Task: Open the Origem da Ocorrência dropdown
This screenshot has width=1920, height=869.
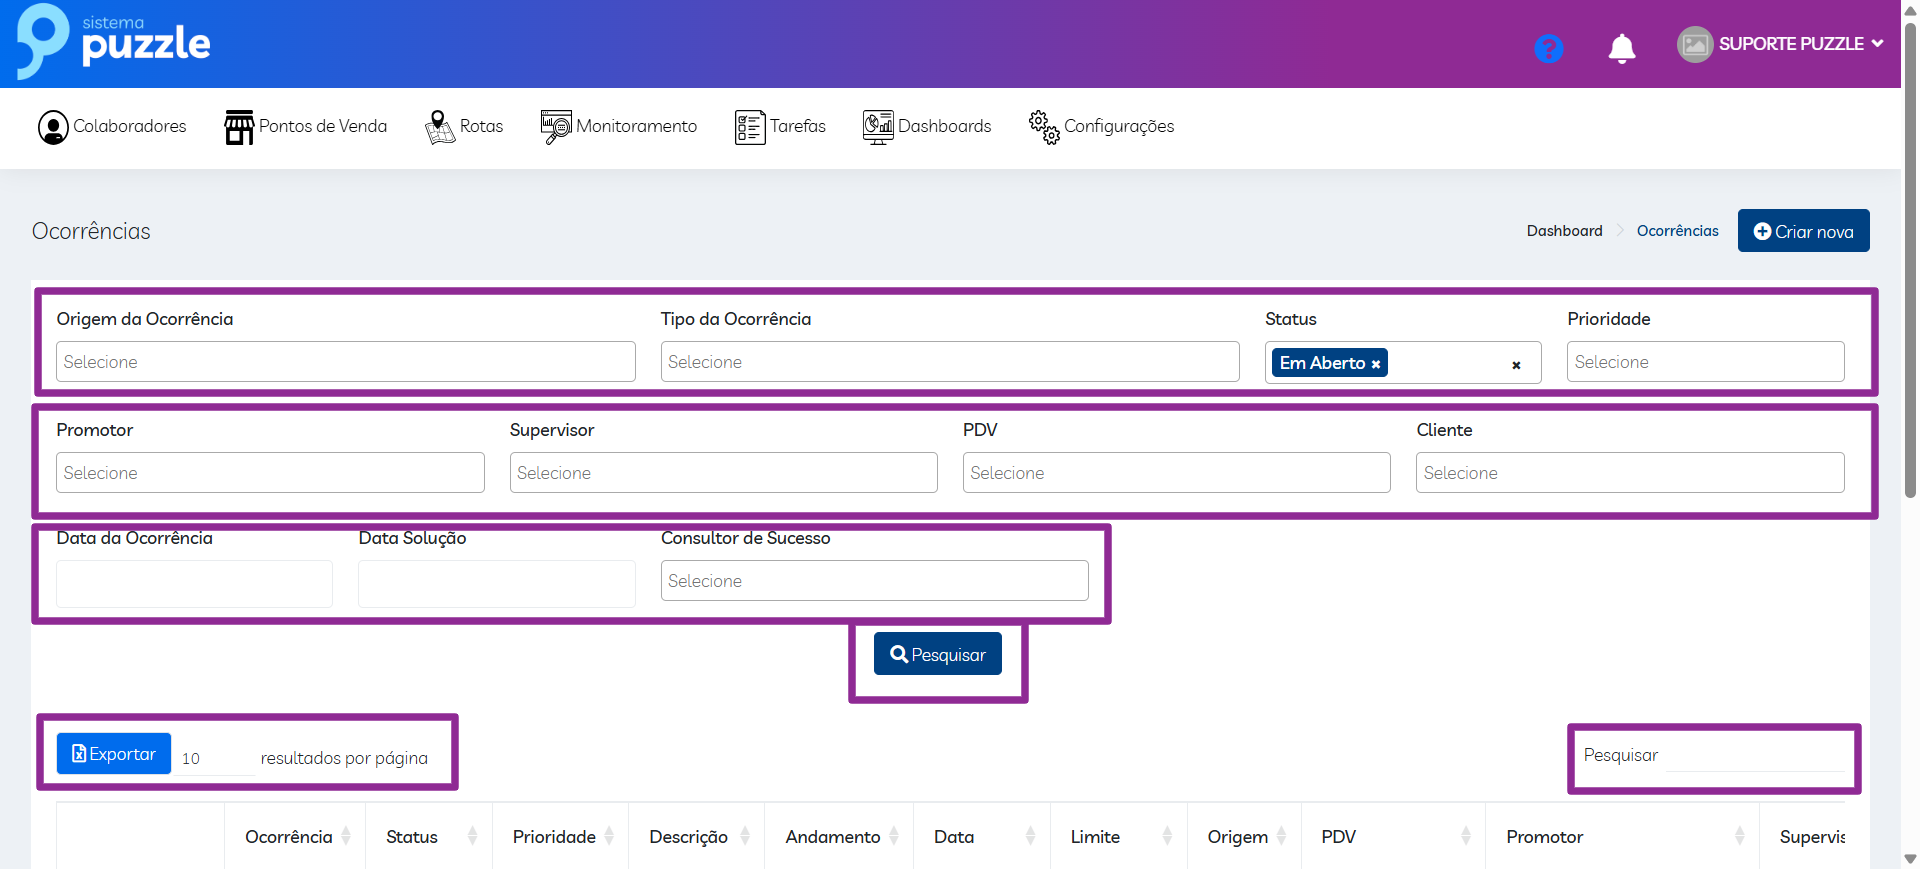Action: pyautogui.click(x=345, y=362)
